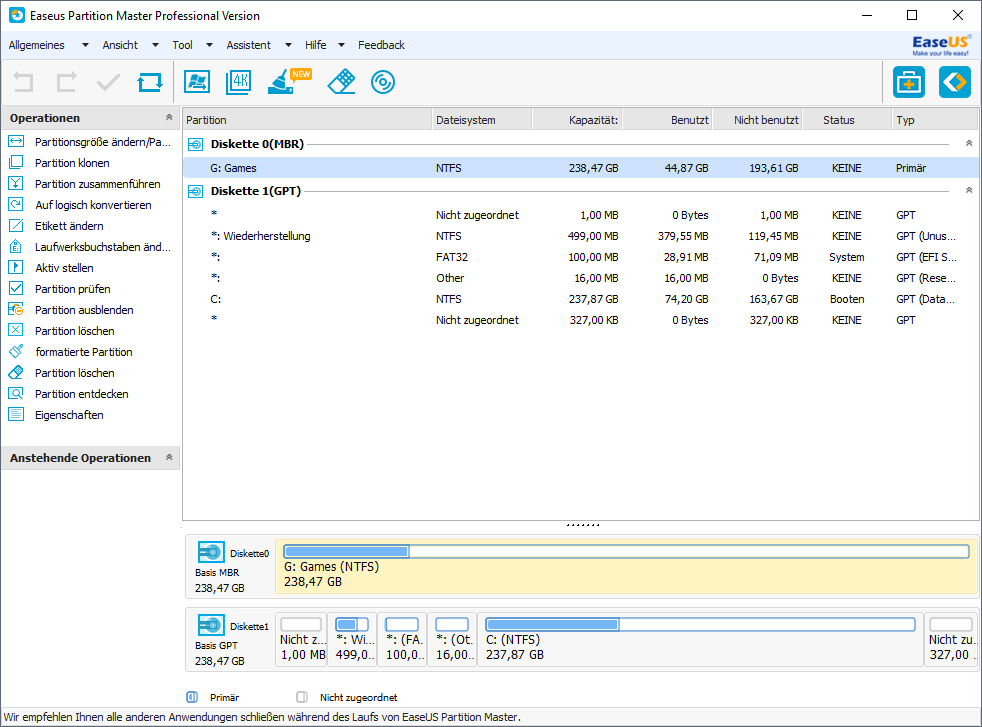Sort by the Kapazität column header

577,120
